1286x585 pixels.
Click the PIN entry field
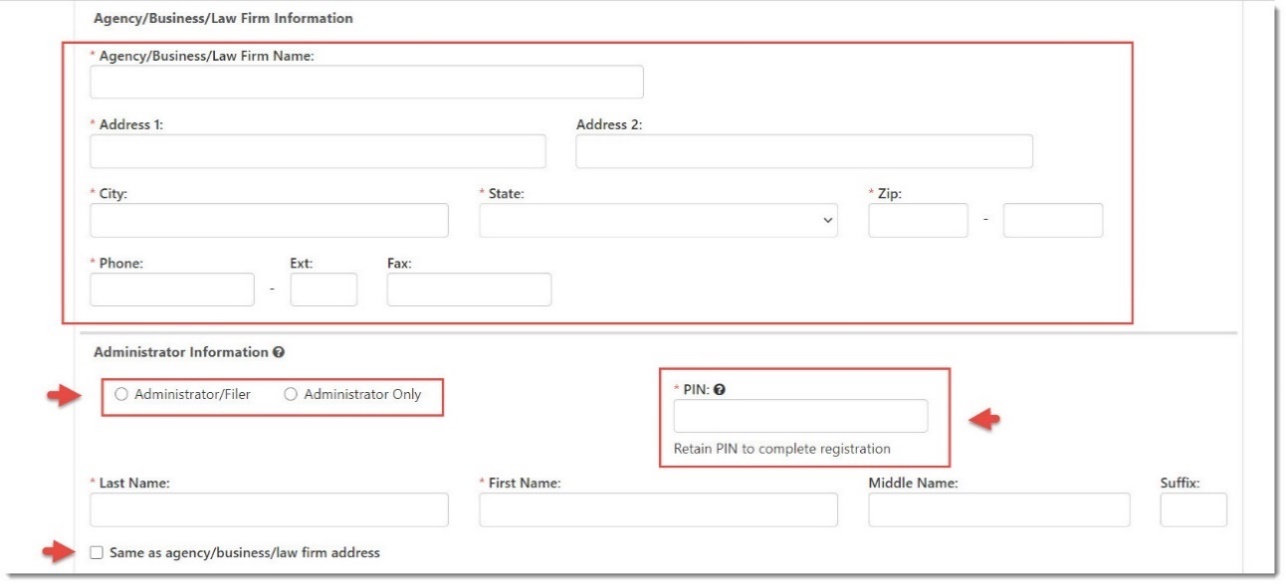[800, 417]
